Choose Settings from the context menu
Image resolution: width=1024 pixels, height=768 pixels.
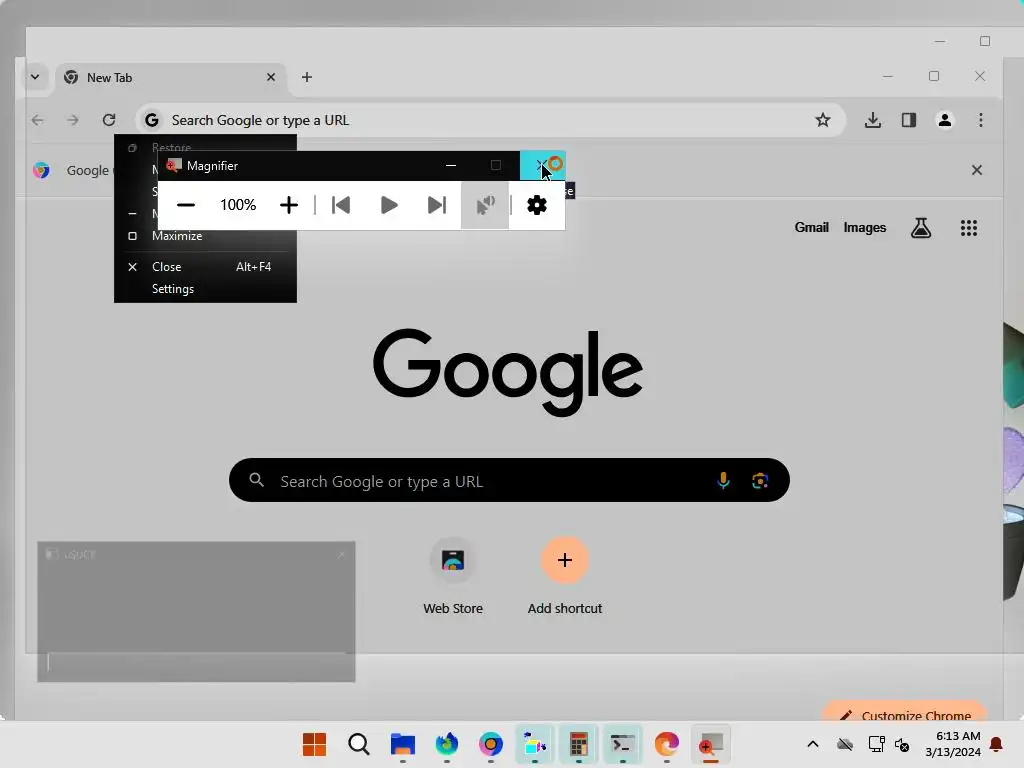pyautogui.click(x=205, y=289)
